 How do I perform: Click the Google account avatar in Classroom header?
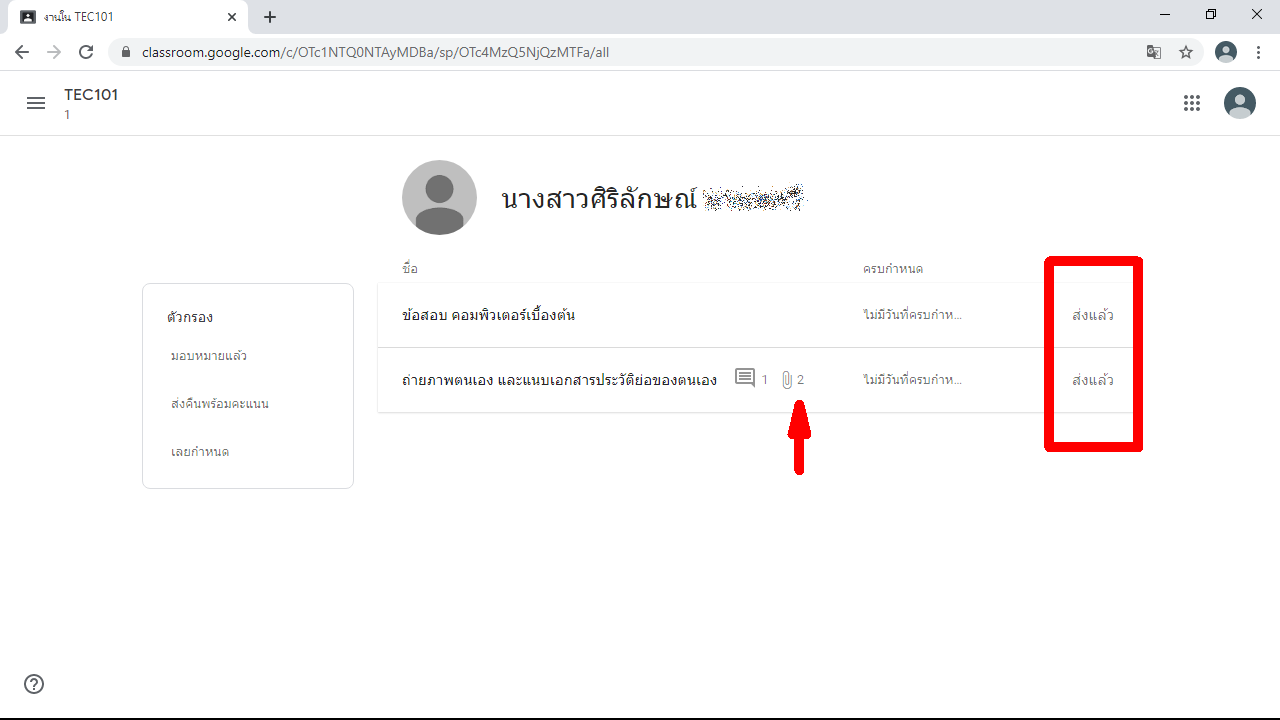point(1240,103)
